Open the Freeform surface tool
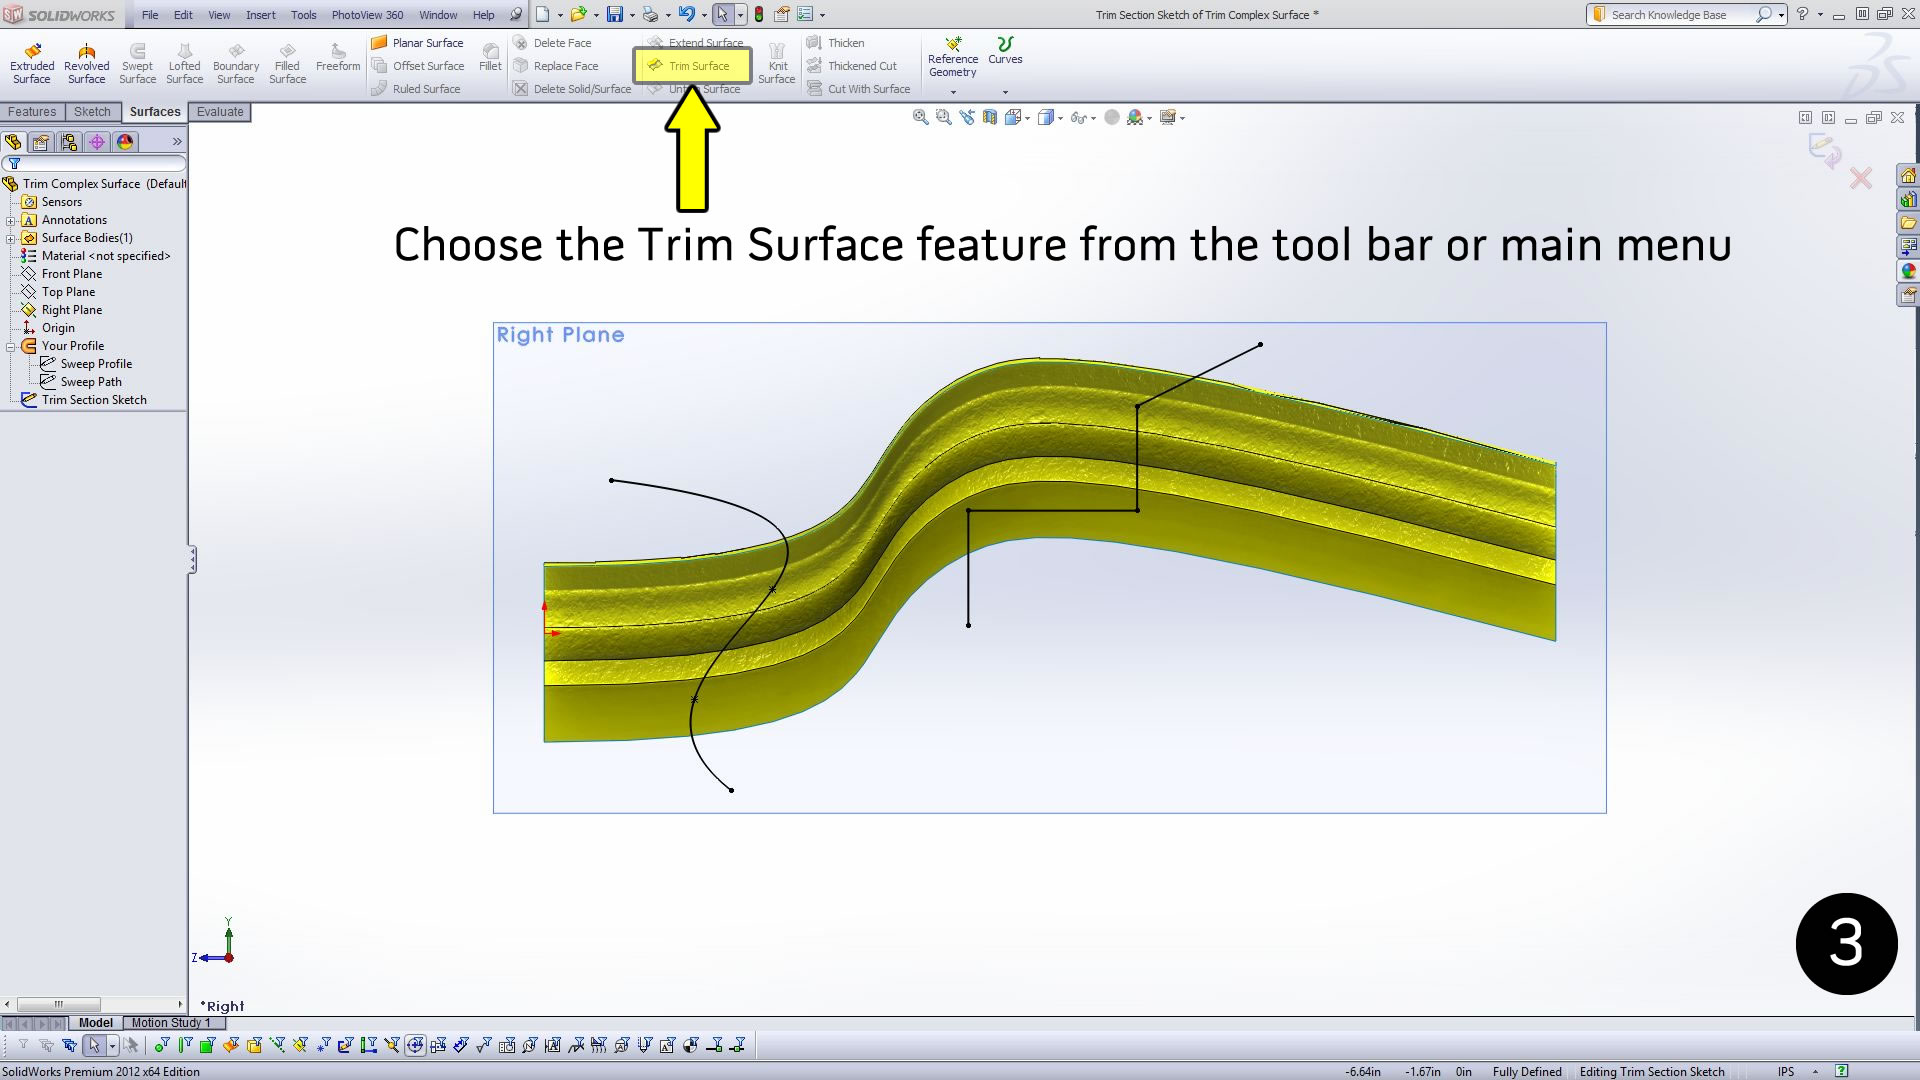The height and width of the screenshot is (1080, 1920). [337, 60]
